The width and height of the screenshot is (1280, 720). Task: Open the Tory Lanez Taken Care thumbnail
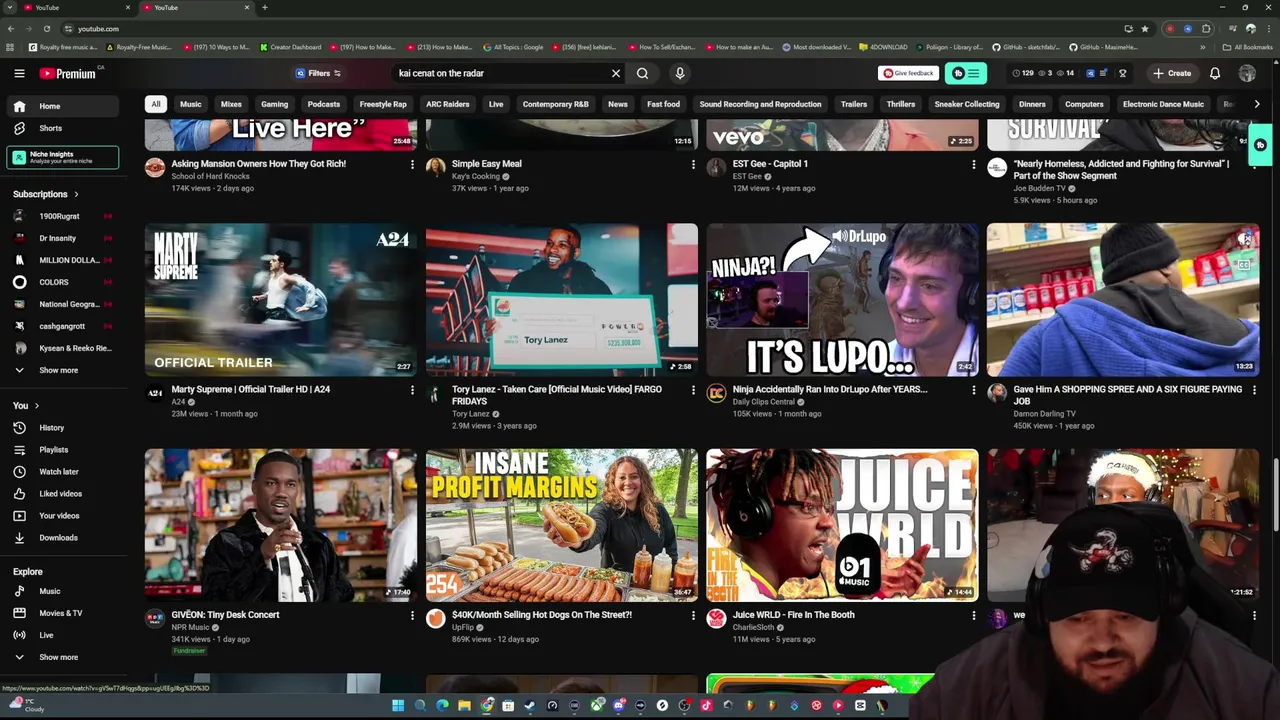click(x=562, y=300)
